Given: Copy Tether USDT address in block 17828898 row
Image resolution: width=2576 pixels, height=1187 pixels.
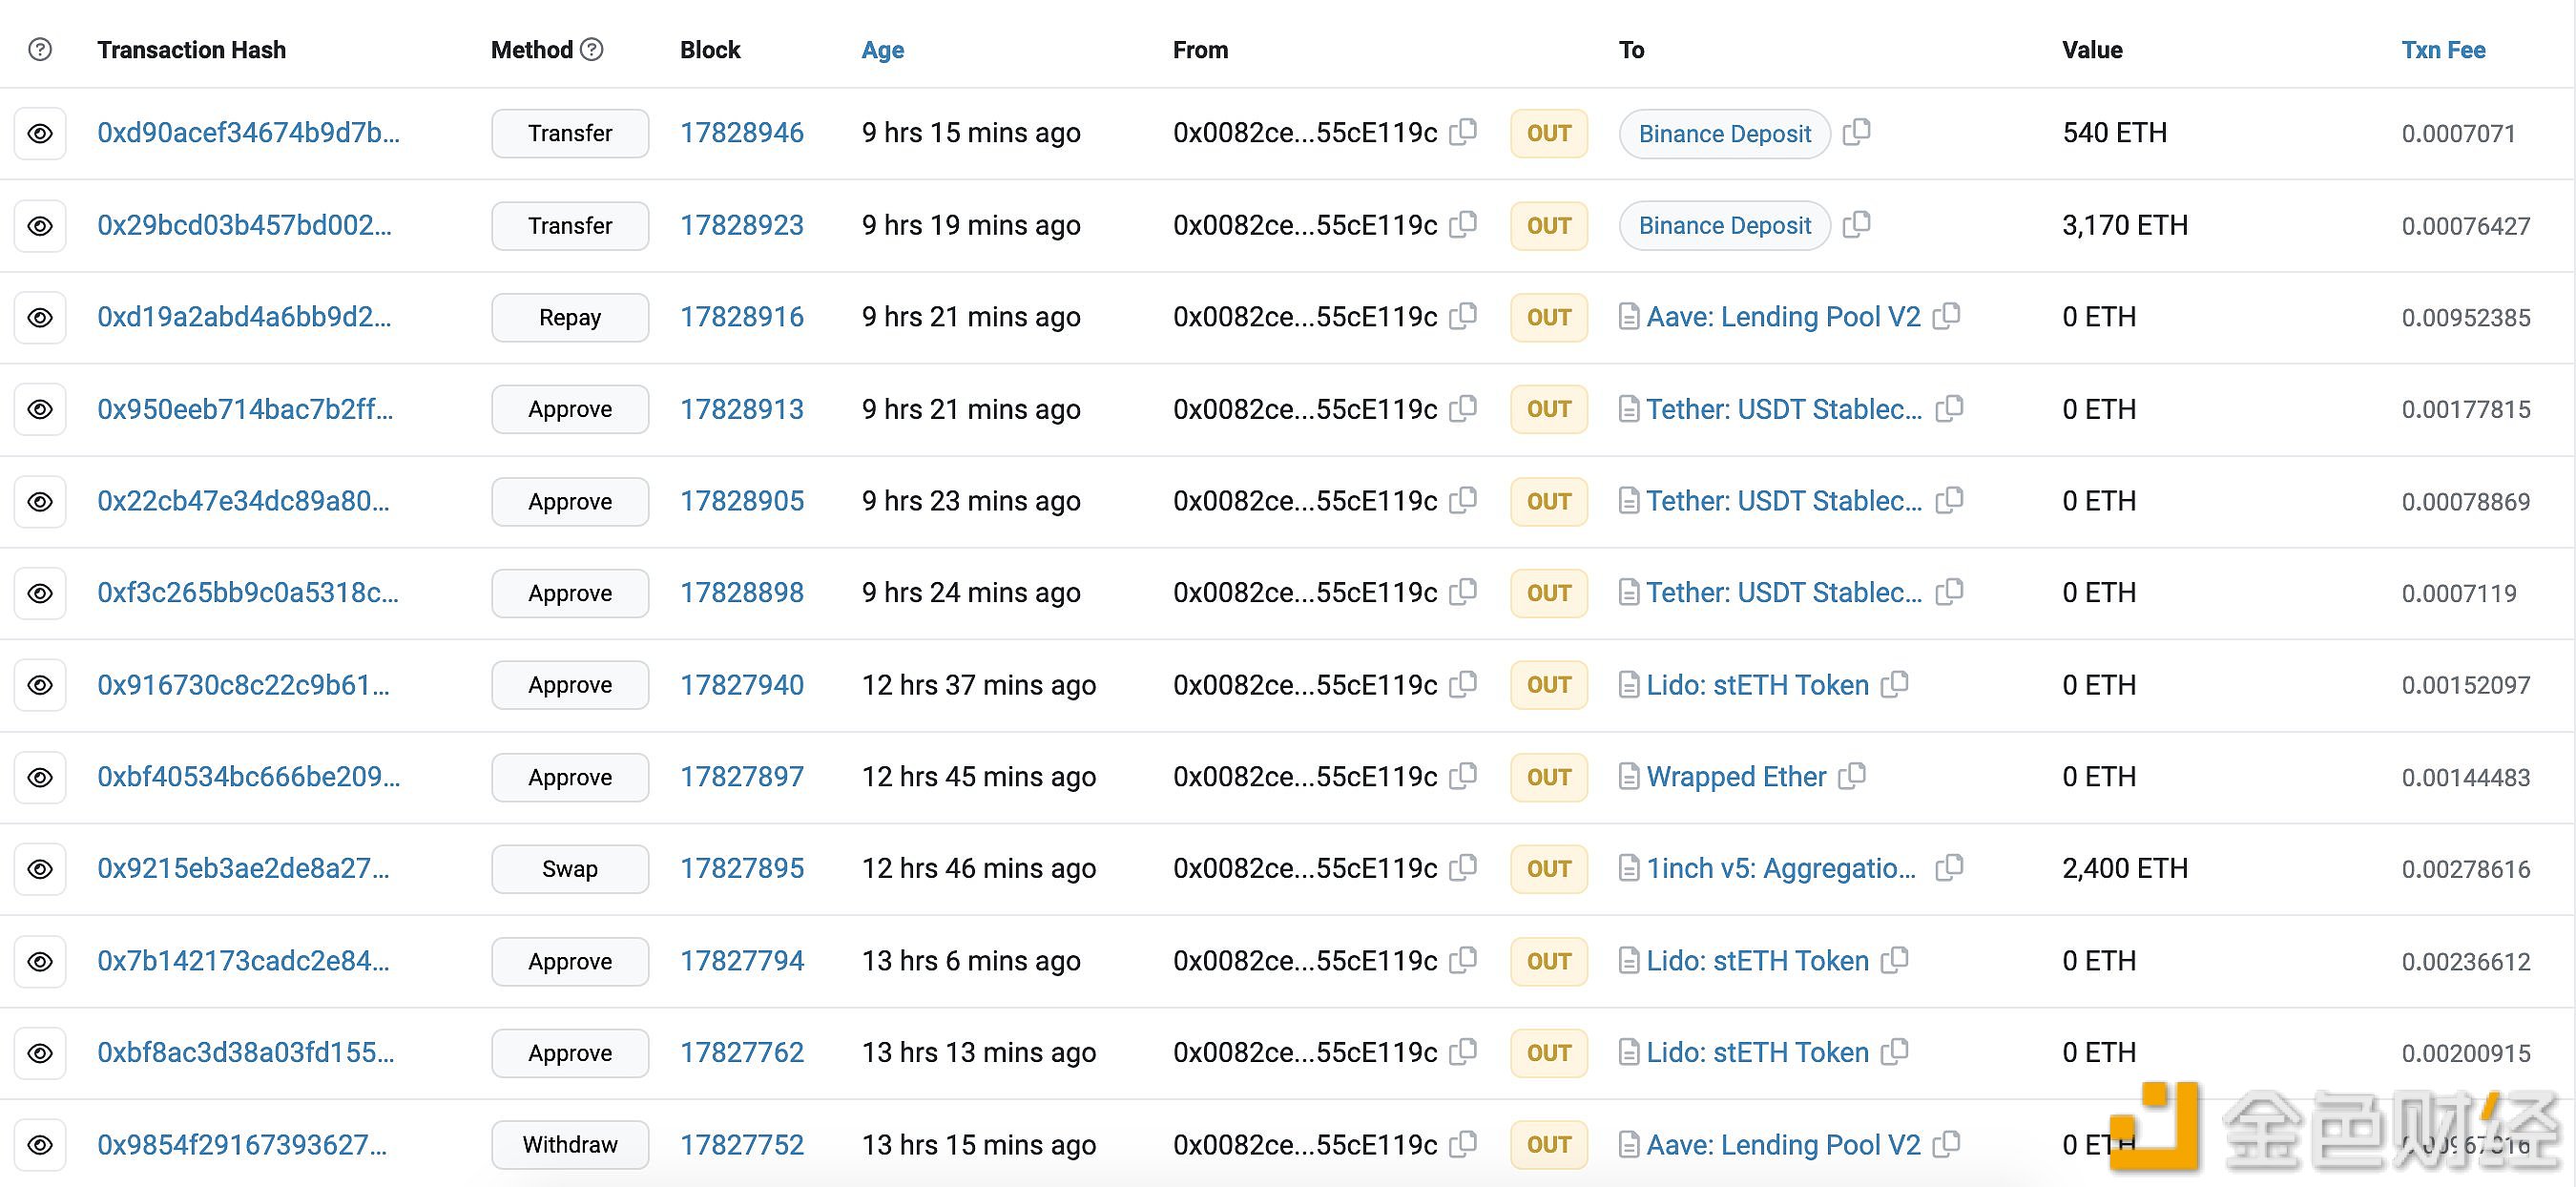Looking at the screenshot, I should pos(1949,592).
